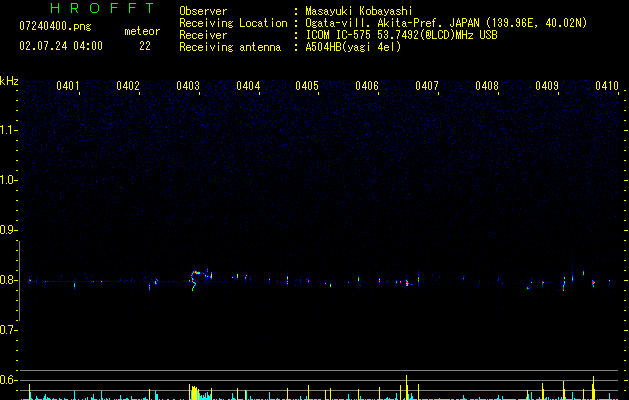The width and height of the screenshot is (629, 400).
Task: Click the 0.6 frequency axis label
Action: tap(8, 380)
